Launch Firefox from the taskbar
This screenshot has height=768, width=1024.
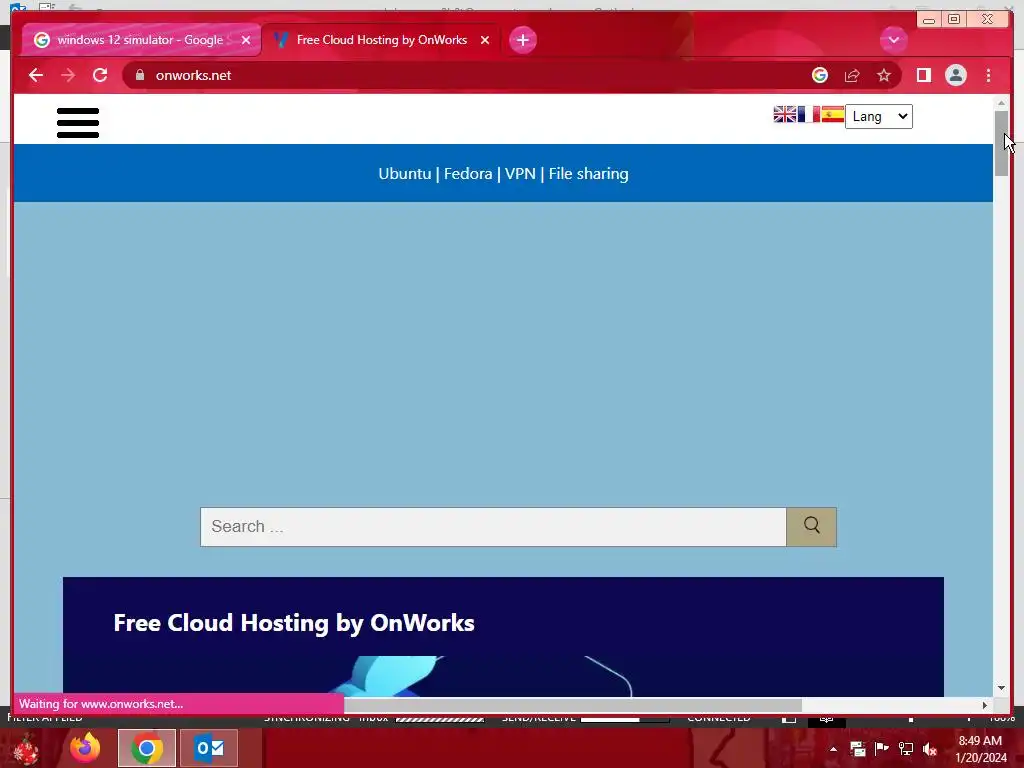(x=85, y=748)
